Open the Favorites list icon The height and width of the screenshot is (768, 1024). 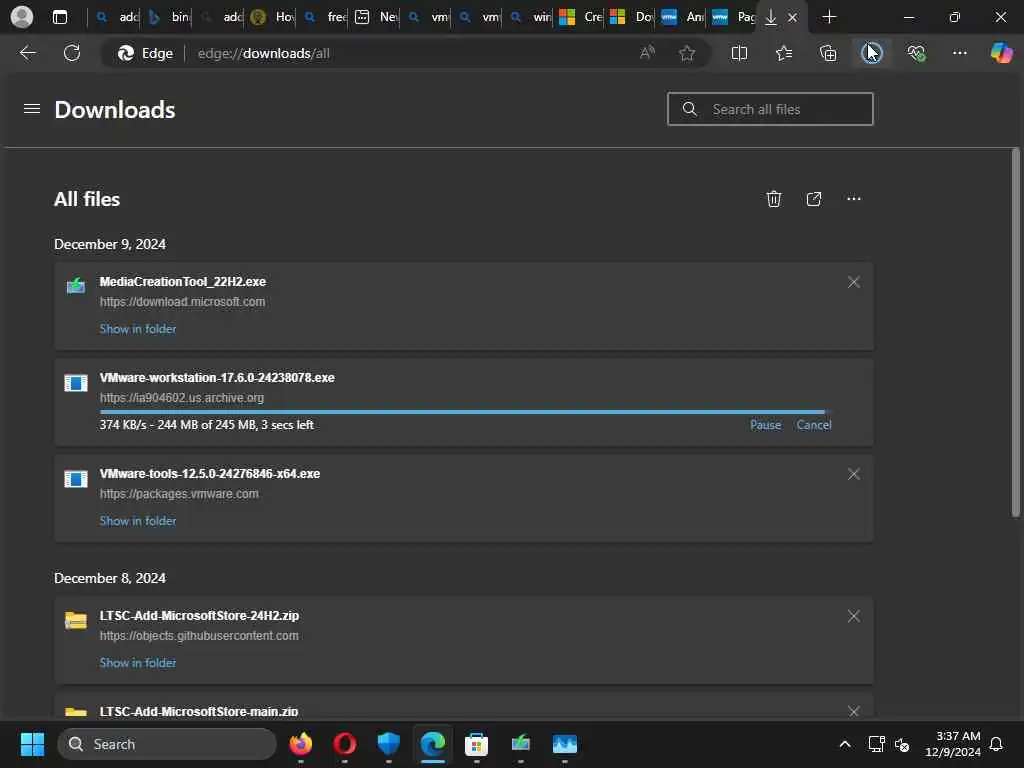click(x=784, y=53)
